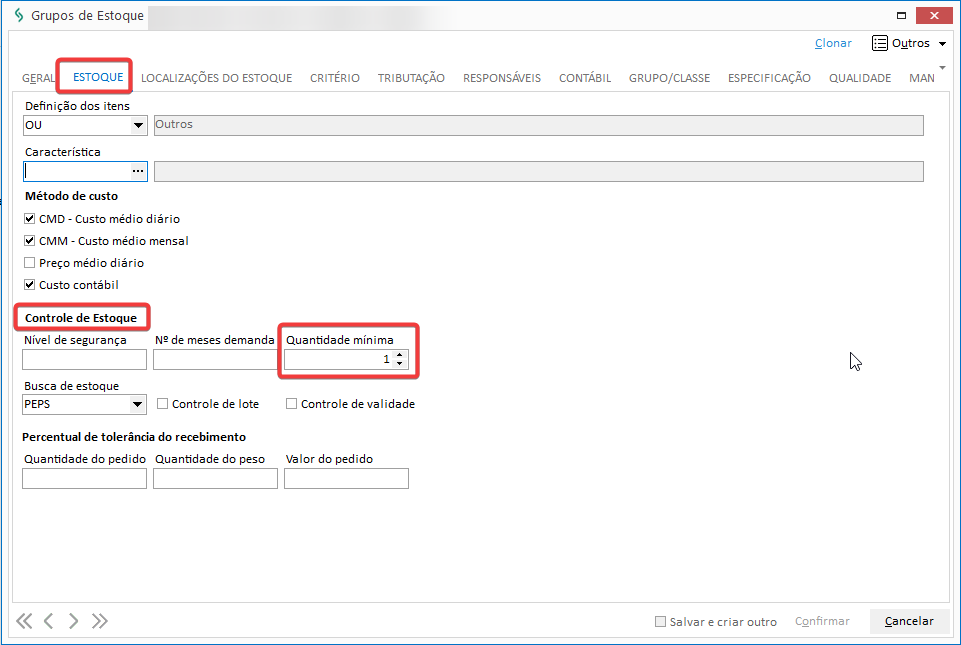Open Definição dos itens dropdown
961x645 pixels.
138,126
